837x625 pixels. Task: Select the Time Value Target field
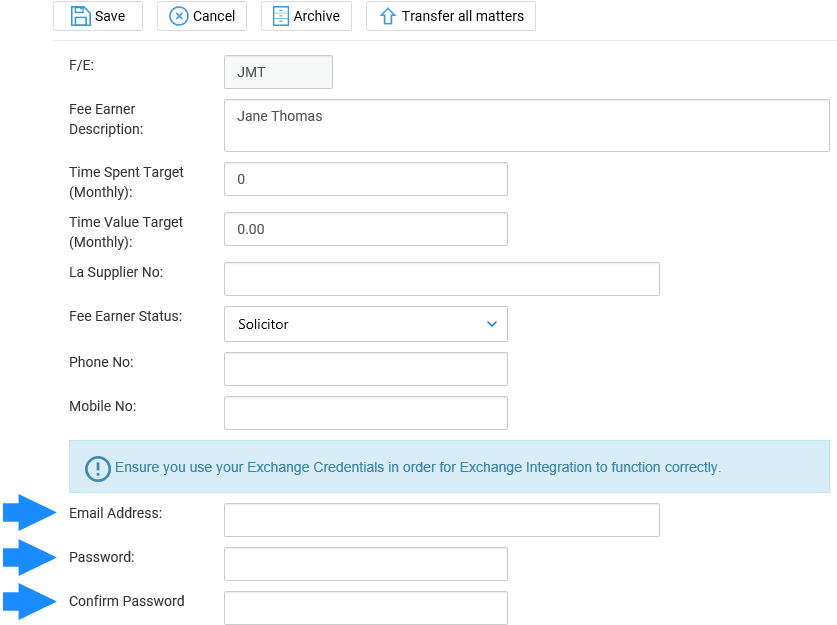click(366, 229)
